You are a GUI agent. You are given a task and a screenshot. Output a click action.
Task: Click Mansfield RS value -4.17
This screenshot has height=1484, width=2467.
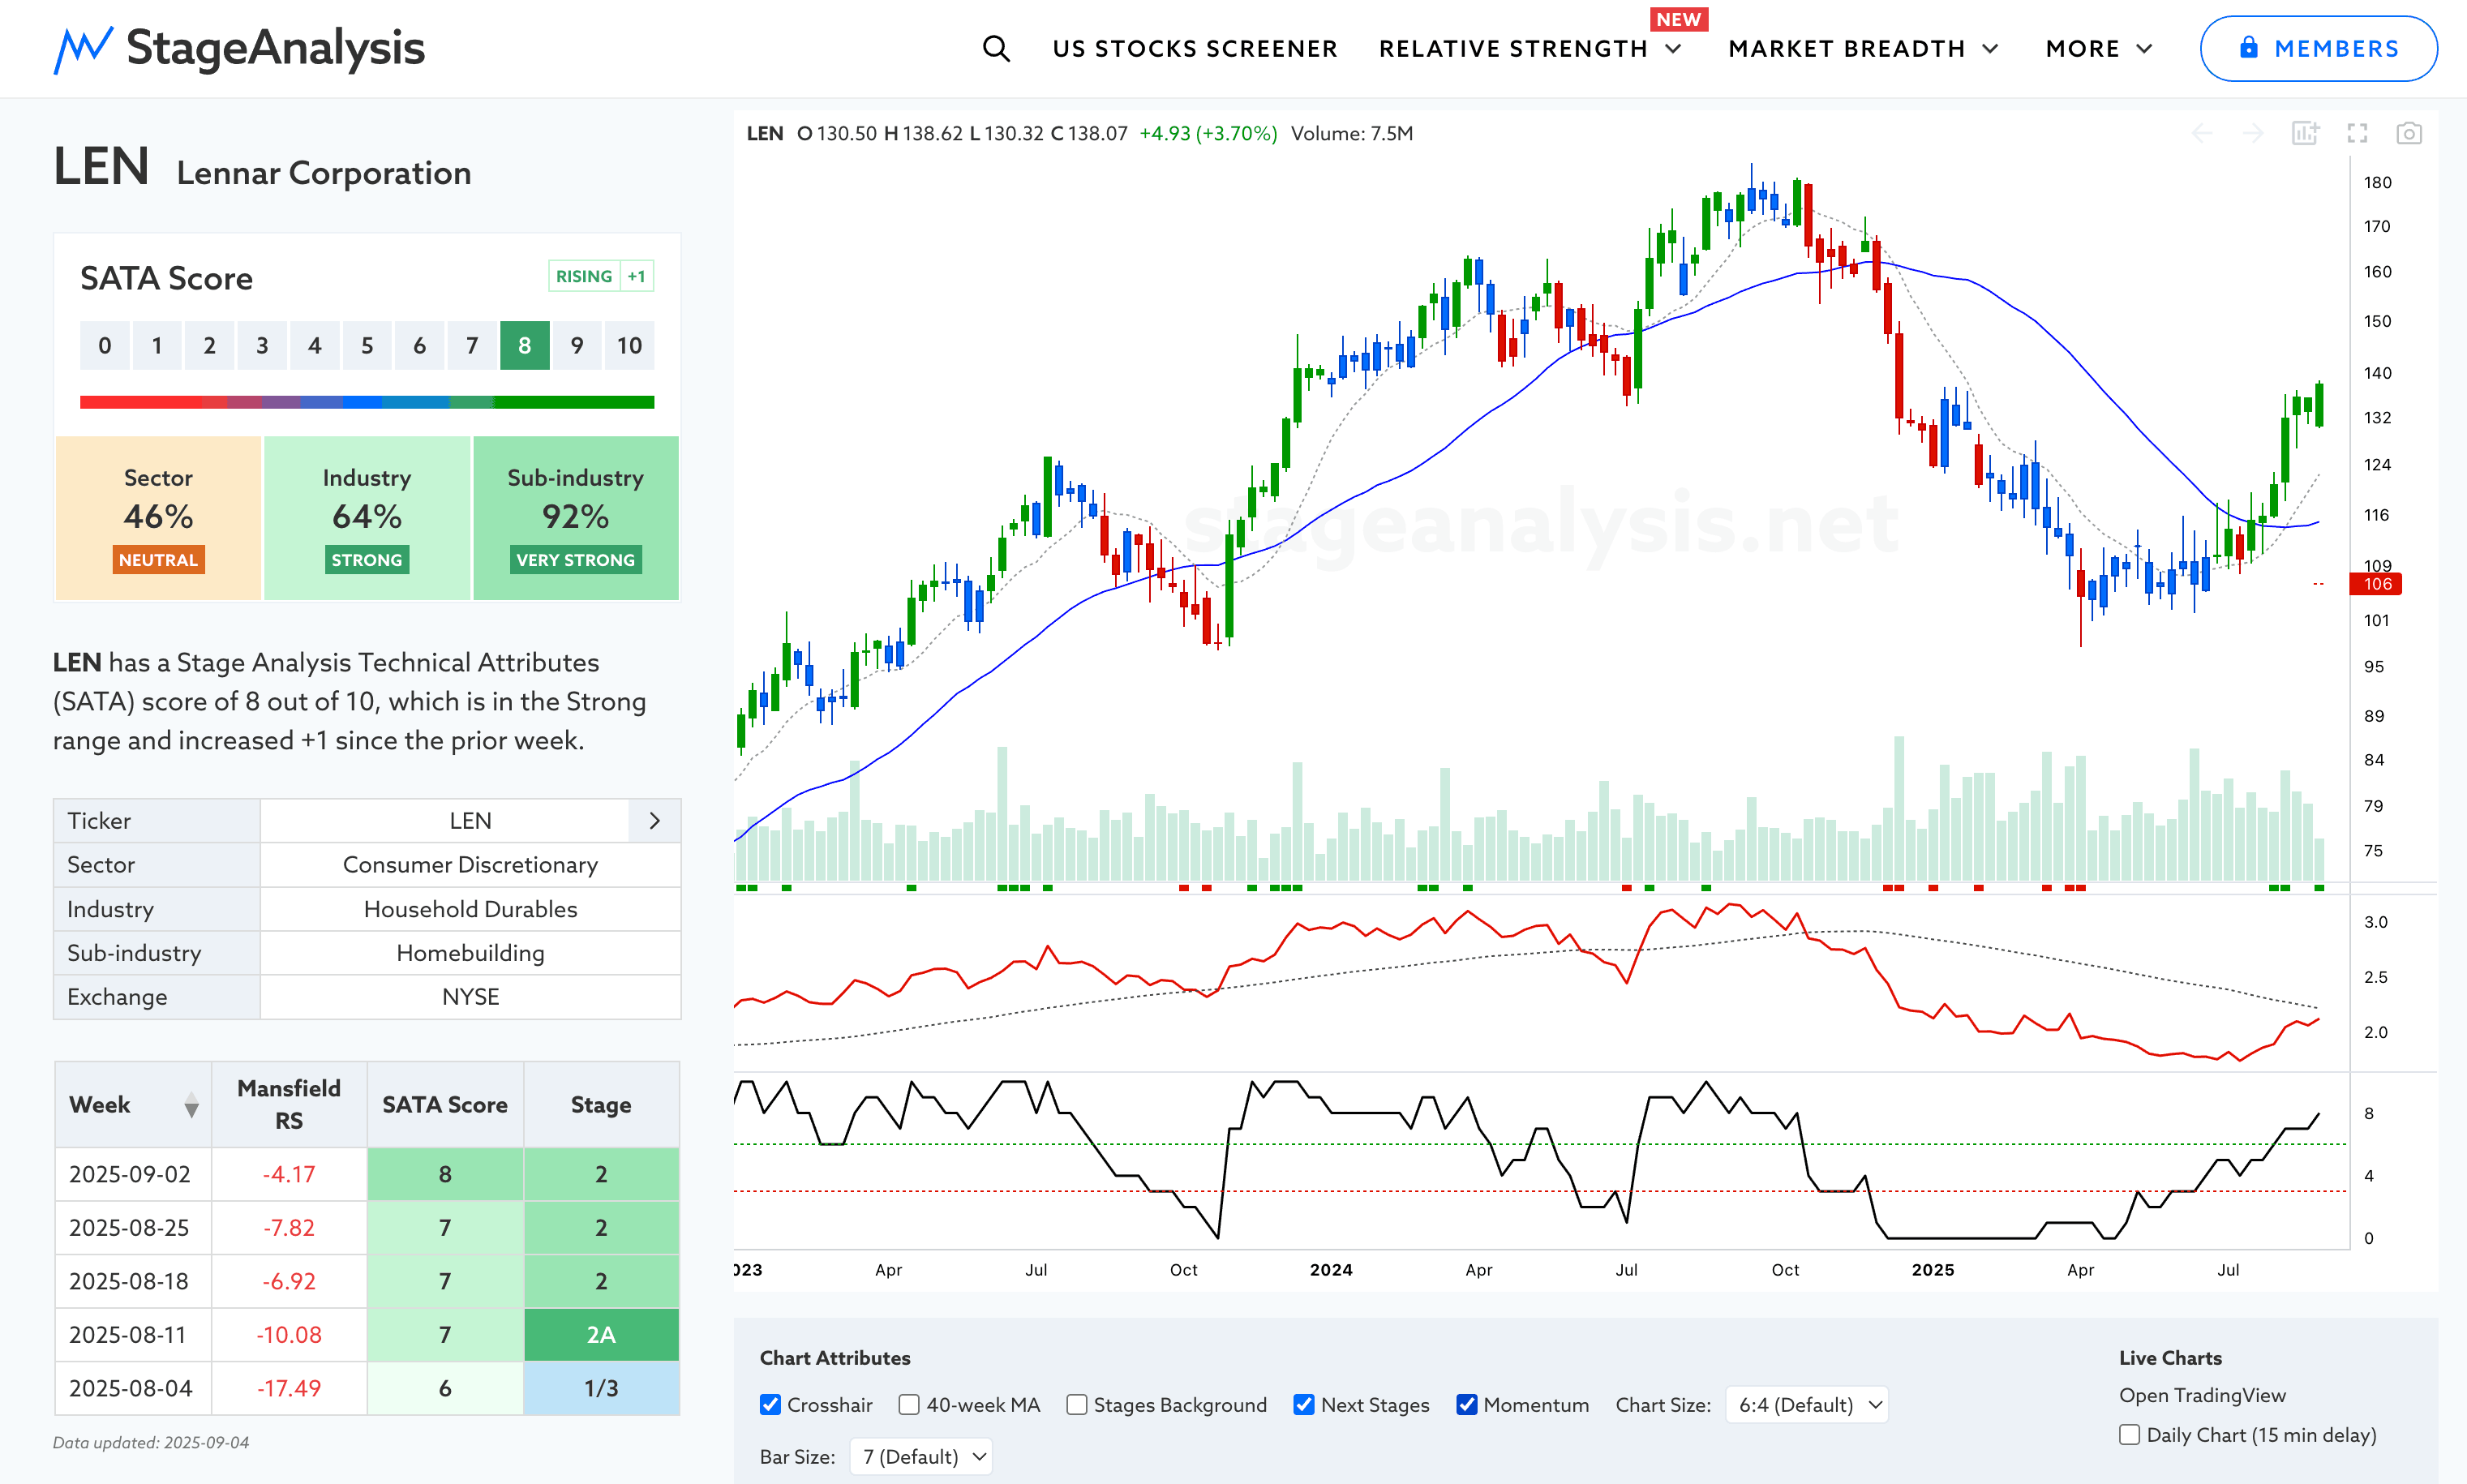[289, 1174]
